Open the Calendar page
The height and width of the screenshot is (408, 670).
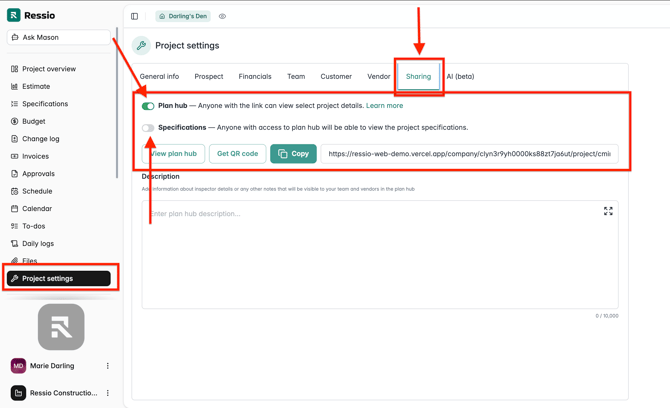37,209
